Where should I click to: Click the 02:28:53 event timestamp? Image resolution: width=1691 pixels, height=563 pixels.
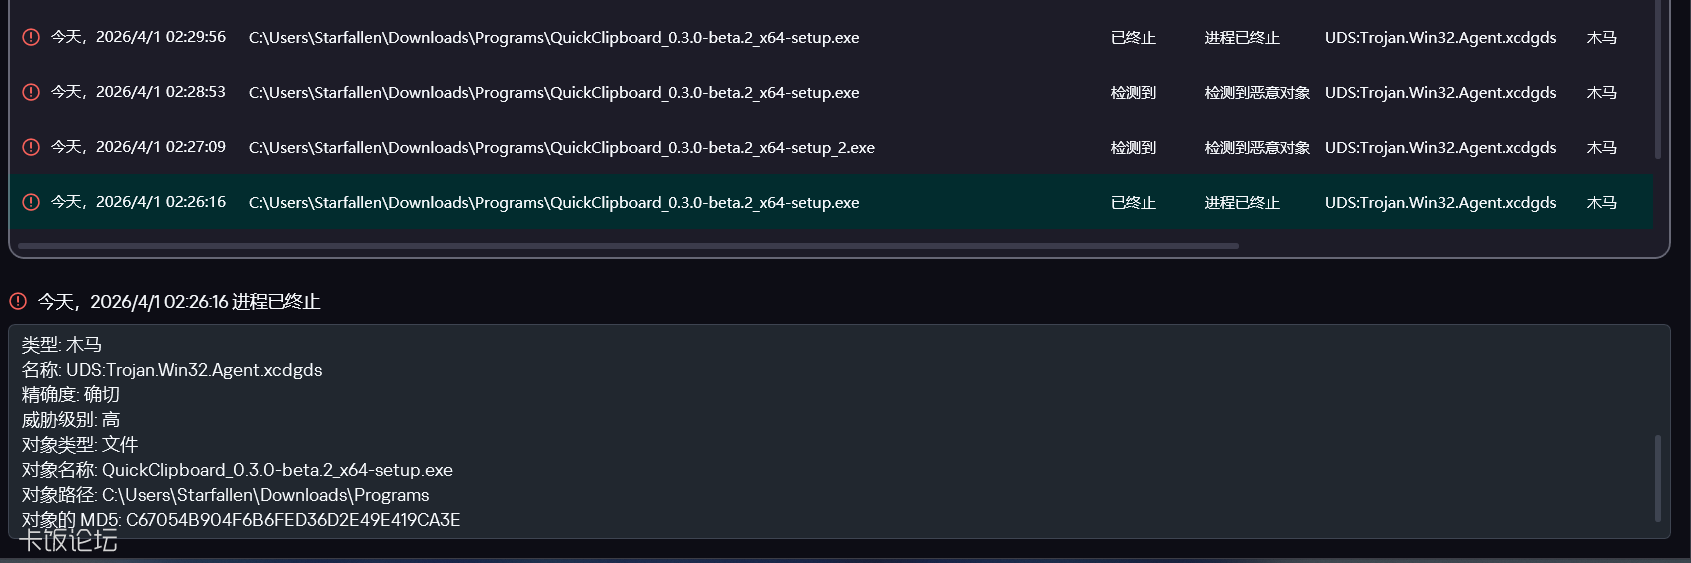tap(139, 92)
